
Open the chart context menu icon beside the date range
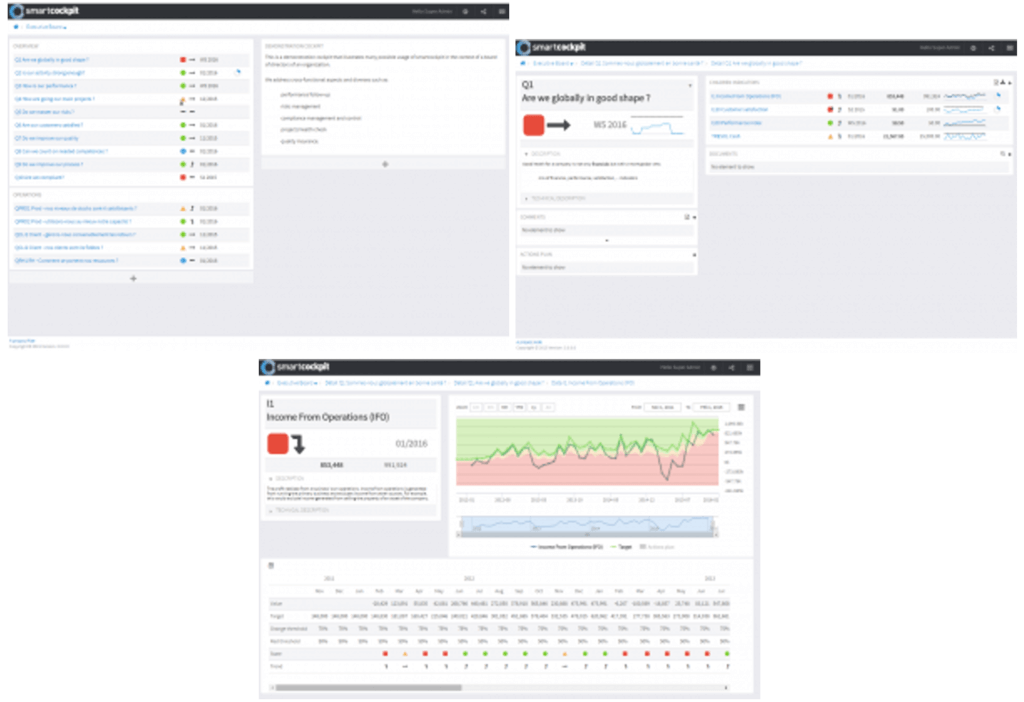[741, 407]
